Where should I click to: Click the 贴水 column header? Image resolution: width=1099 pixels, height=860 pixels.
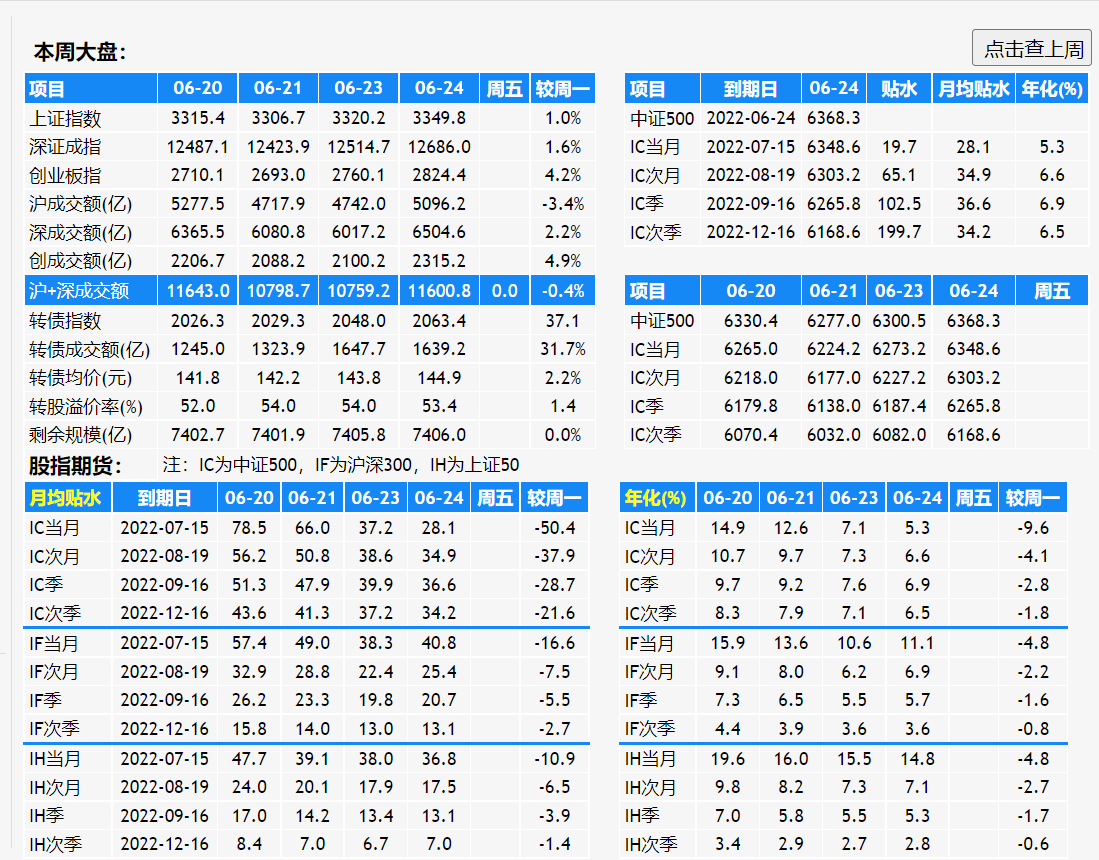coord(899,89)
